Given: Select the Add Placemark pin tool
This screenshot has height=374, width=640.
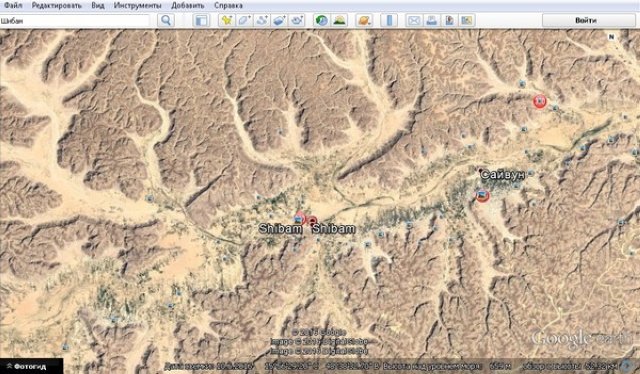Looking at the screenshot, I should [226, 20].
